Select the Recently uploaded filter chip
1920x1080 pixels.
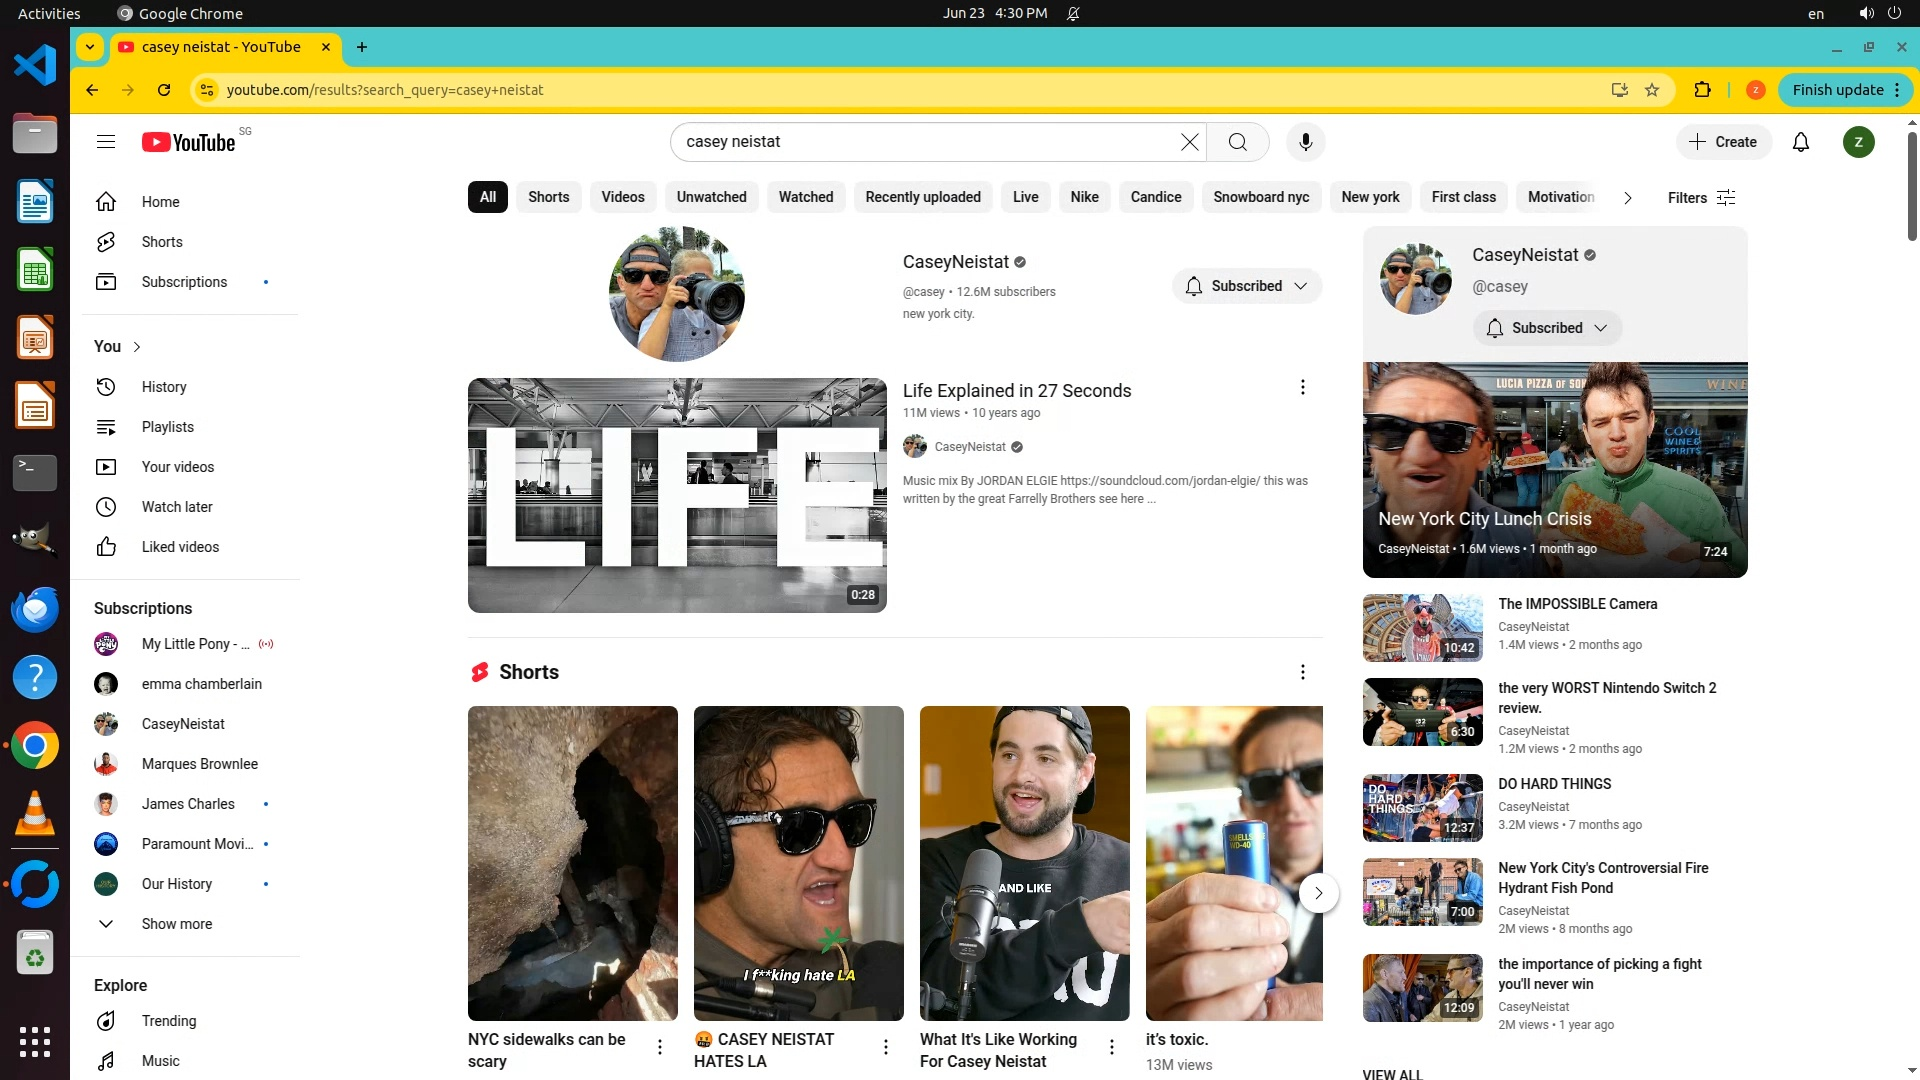tap(922, 197)
